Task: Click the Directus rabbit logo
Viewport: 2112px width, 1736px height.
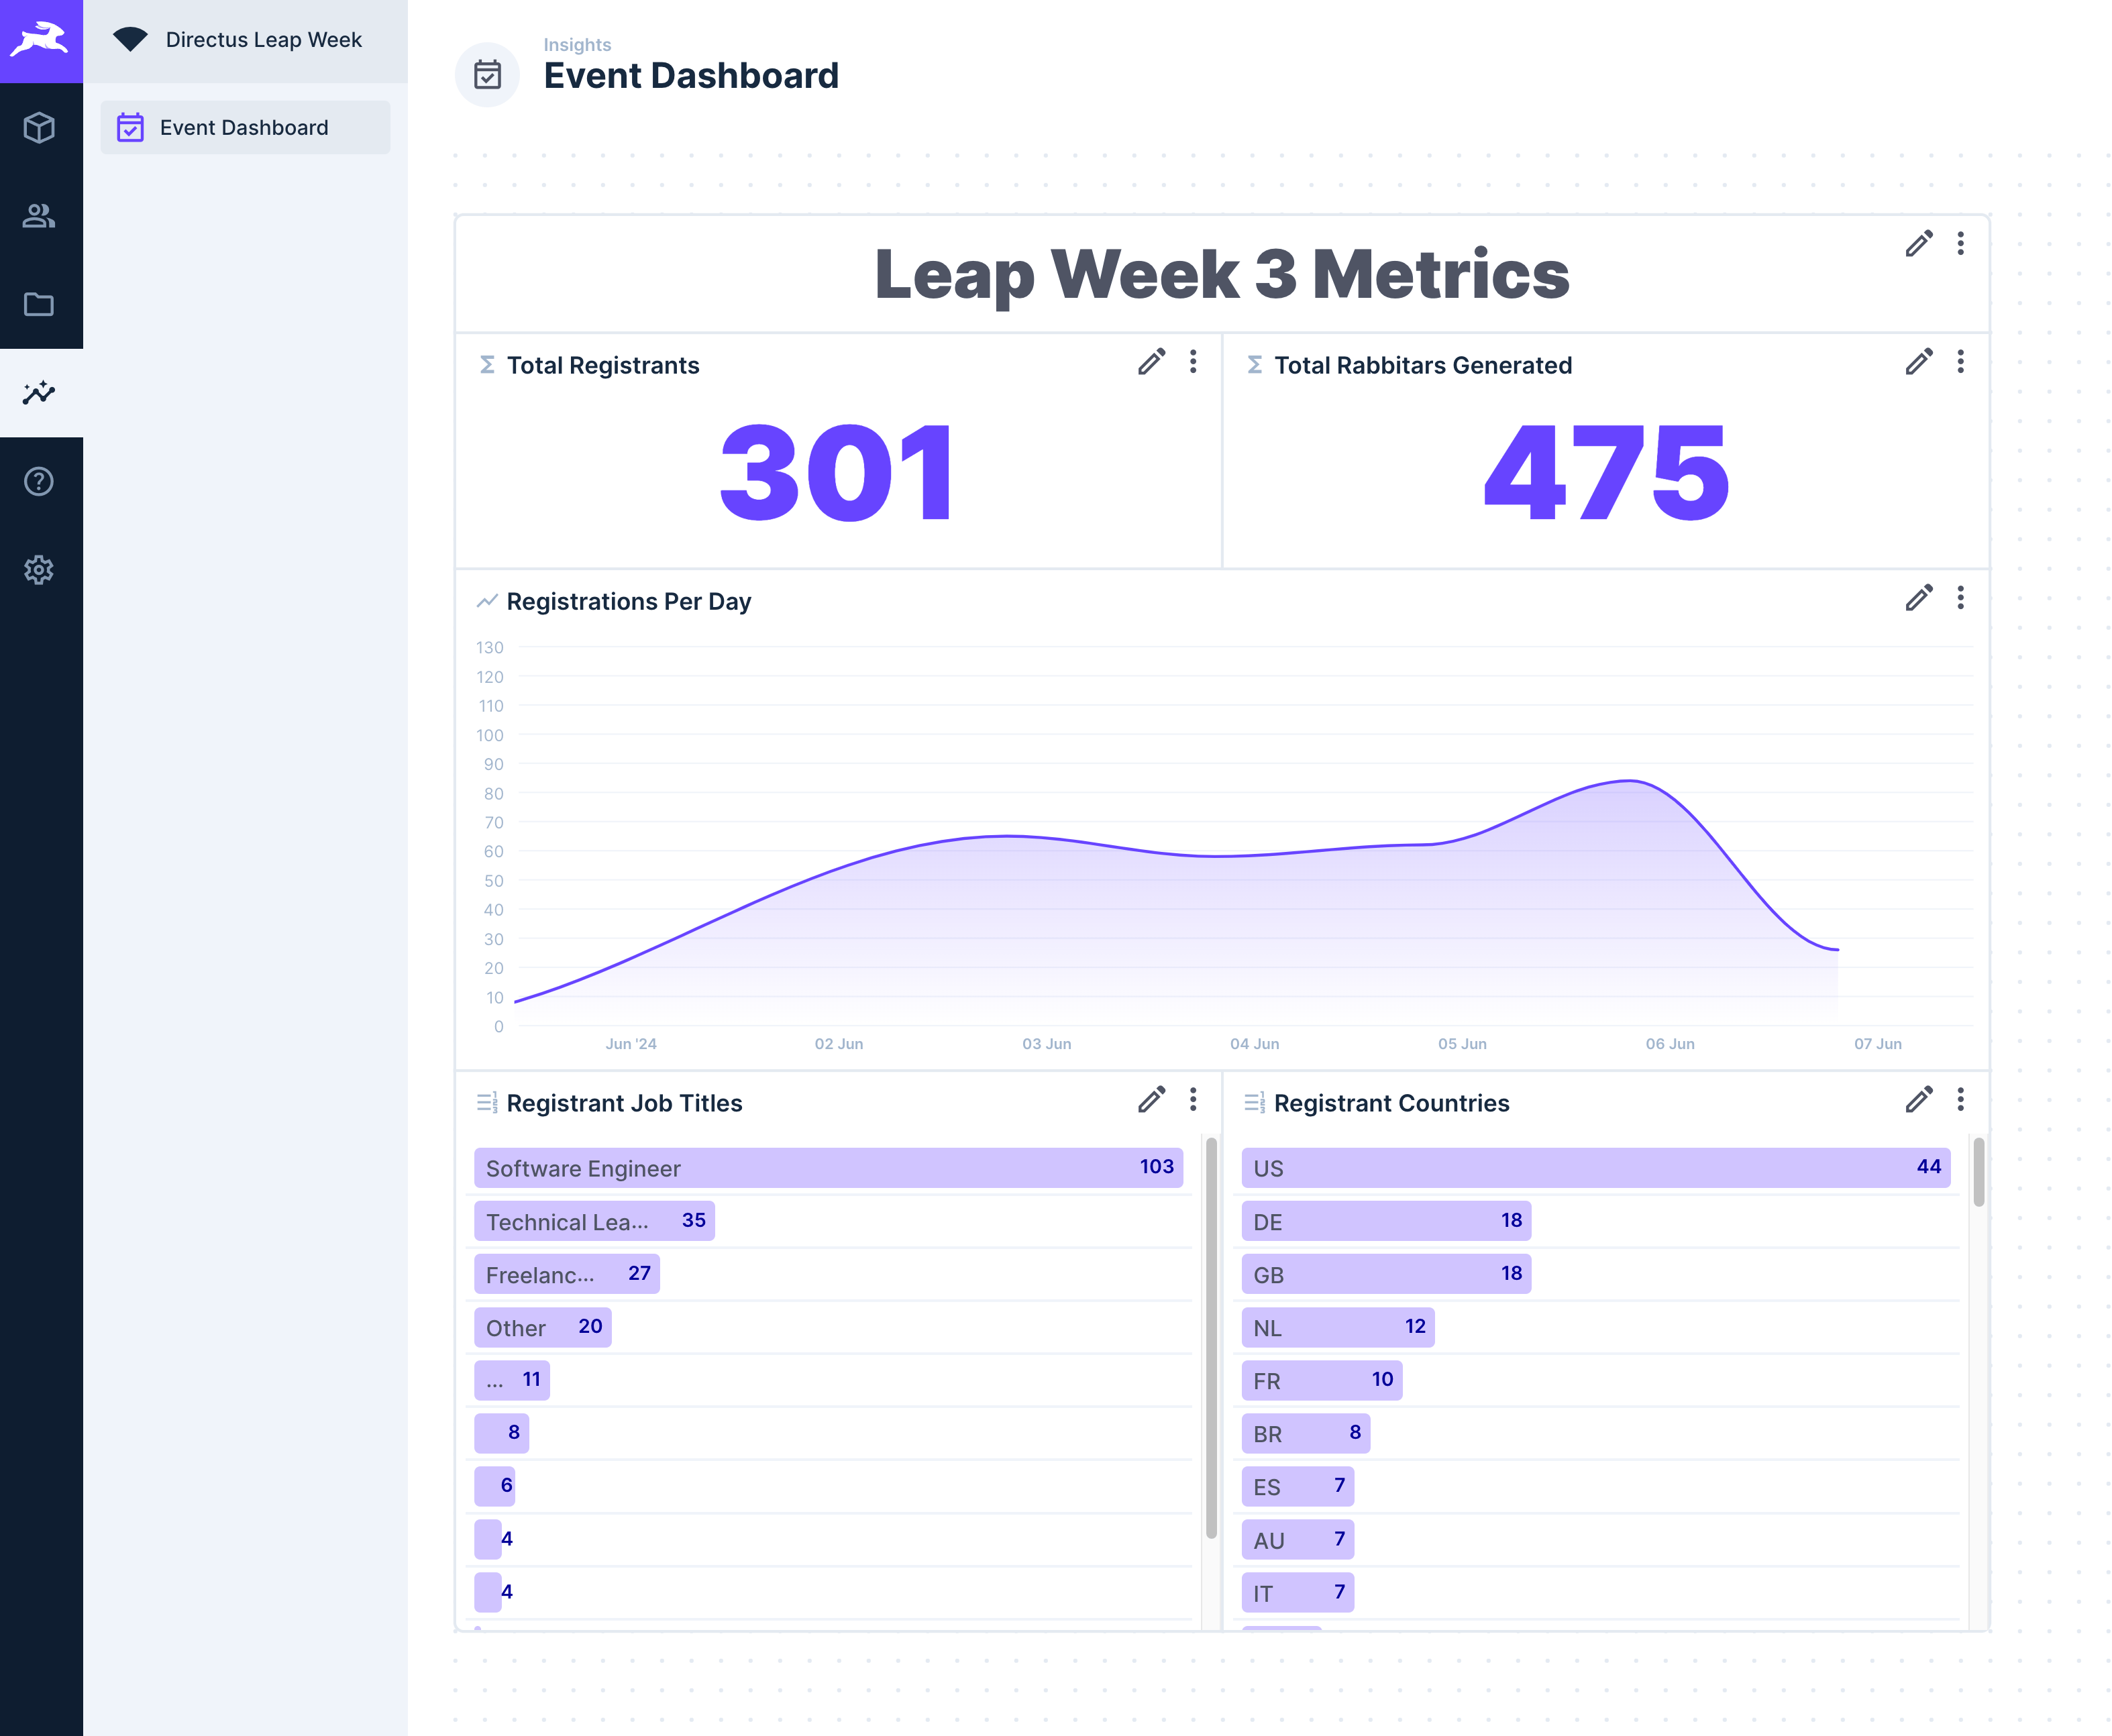Action: (41, 41)
